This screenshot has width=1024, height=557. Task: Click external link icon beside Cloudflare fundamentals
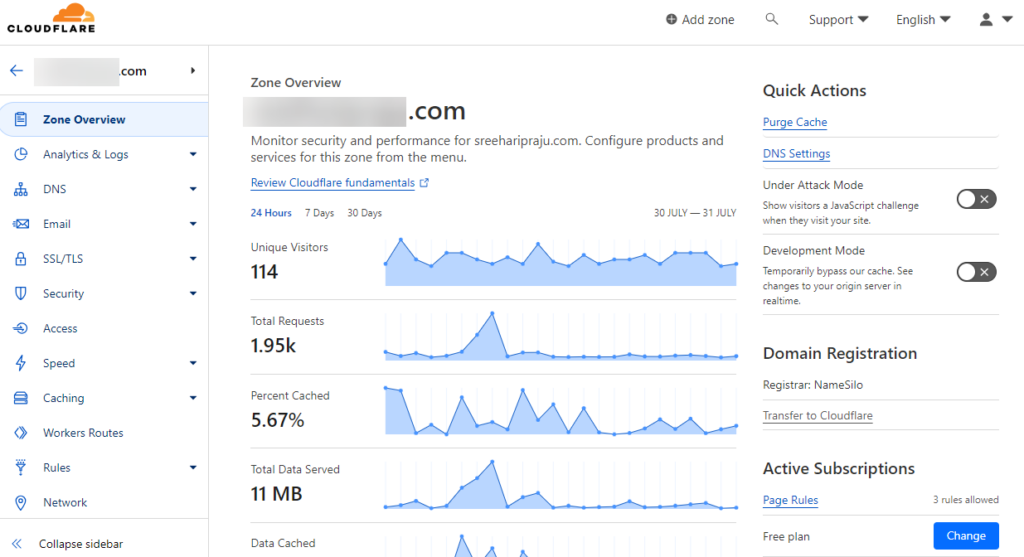424,183
